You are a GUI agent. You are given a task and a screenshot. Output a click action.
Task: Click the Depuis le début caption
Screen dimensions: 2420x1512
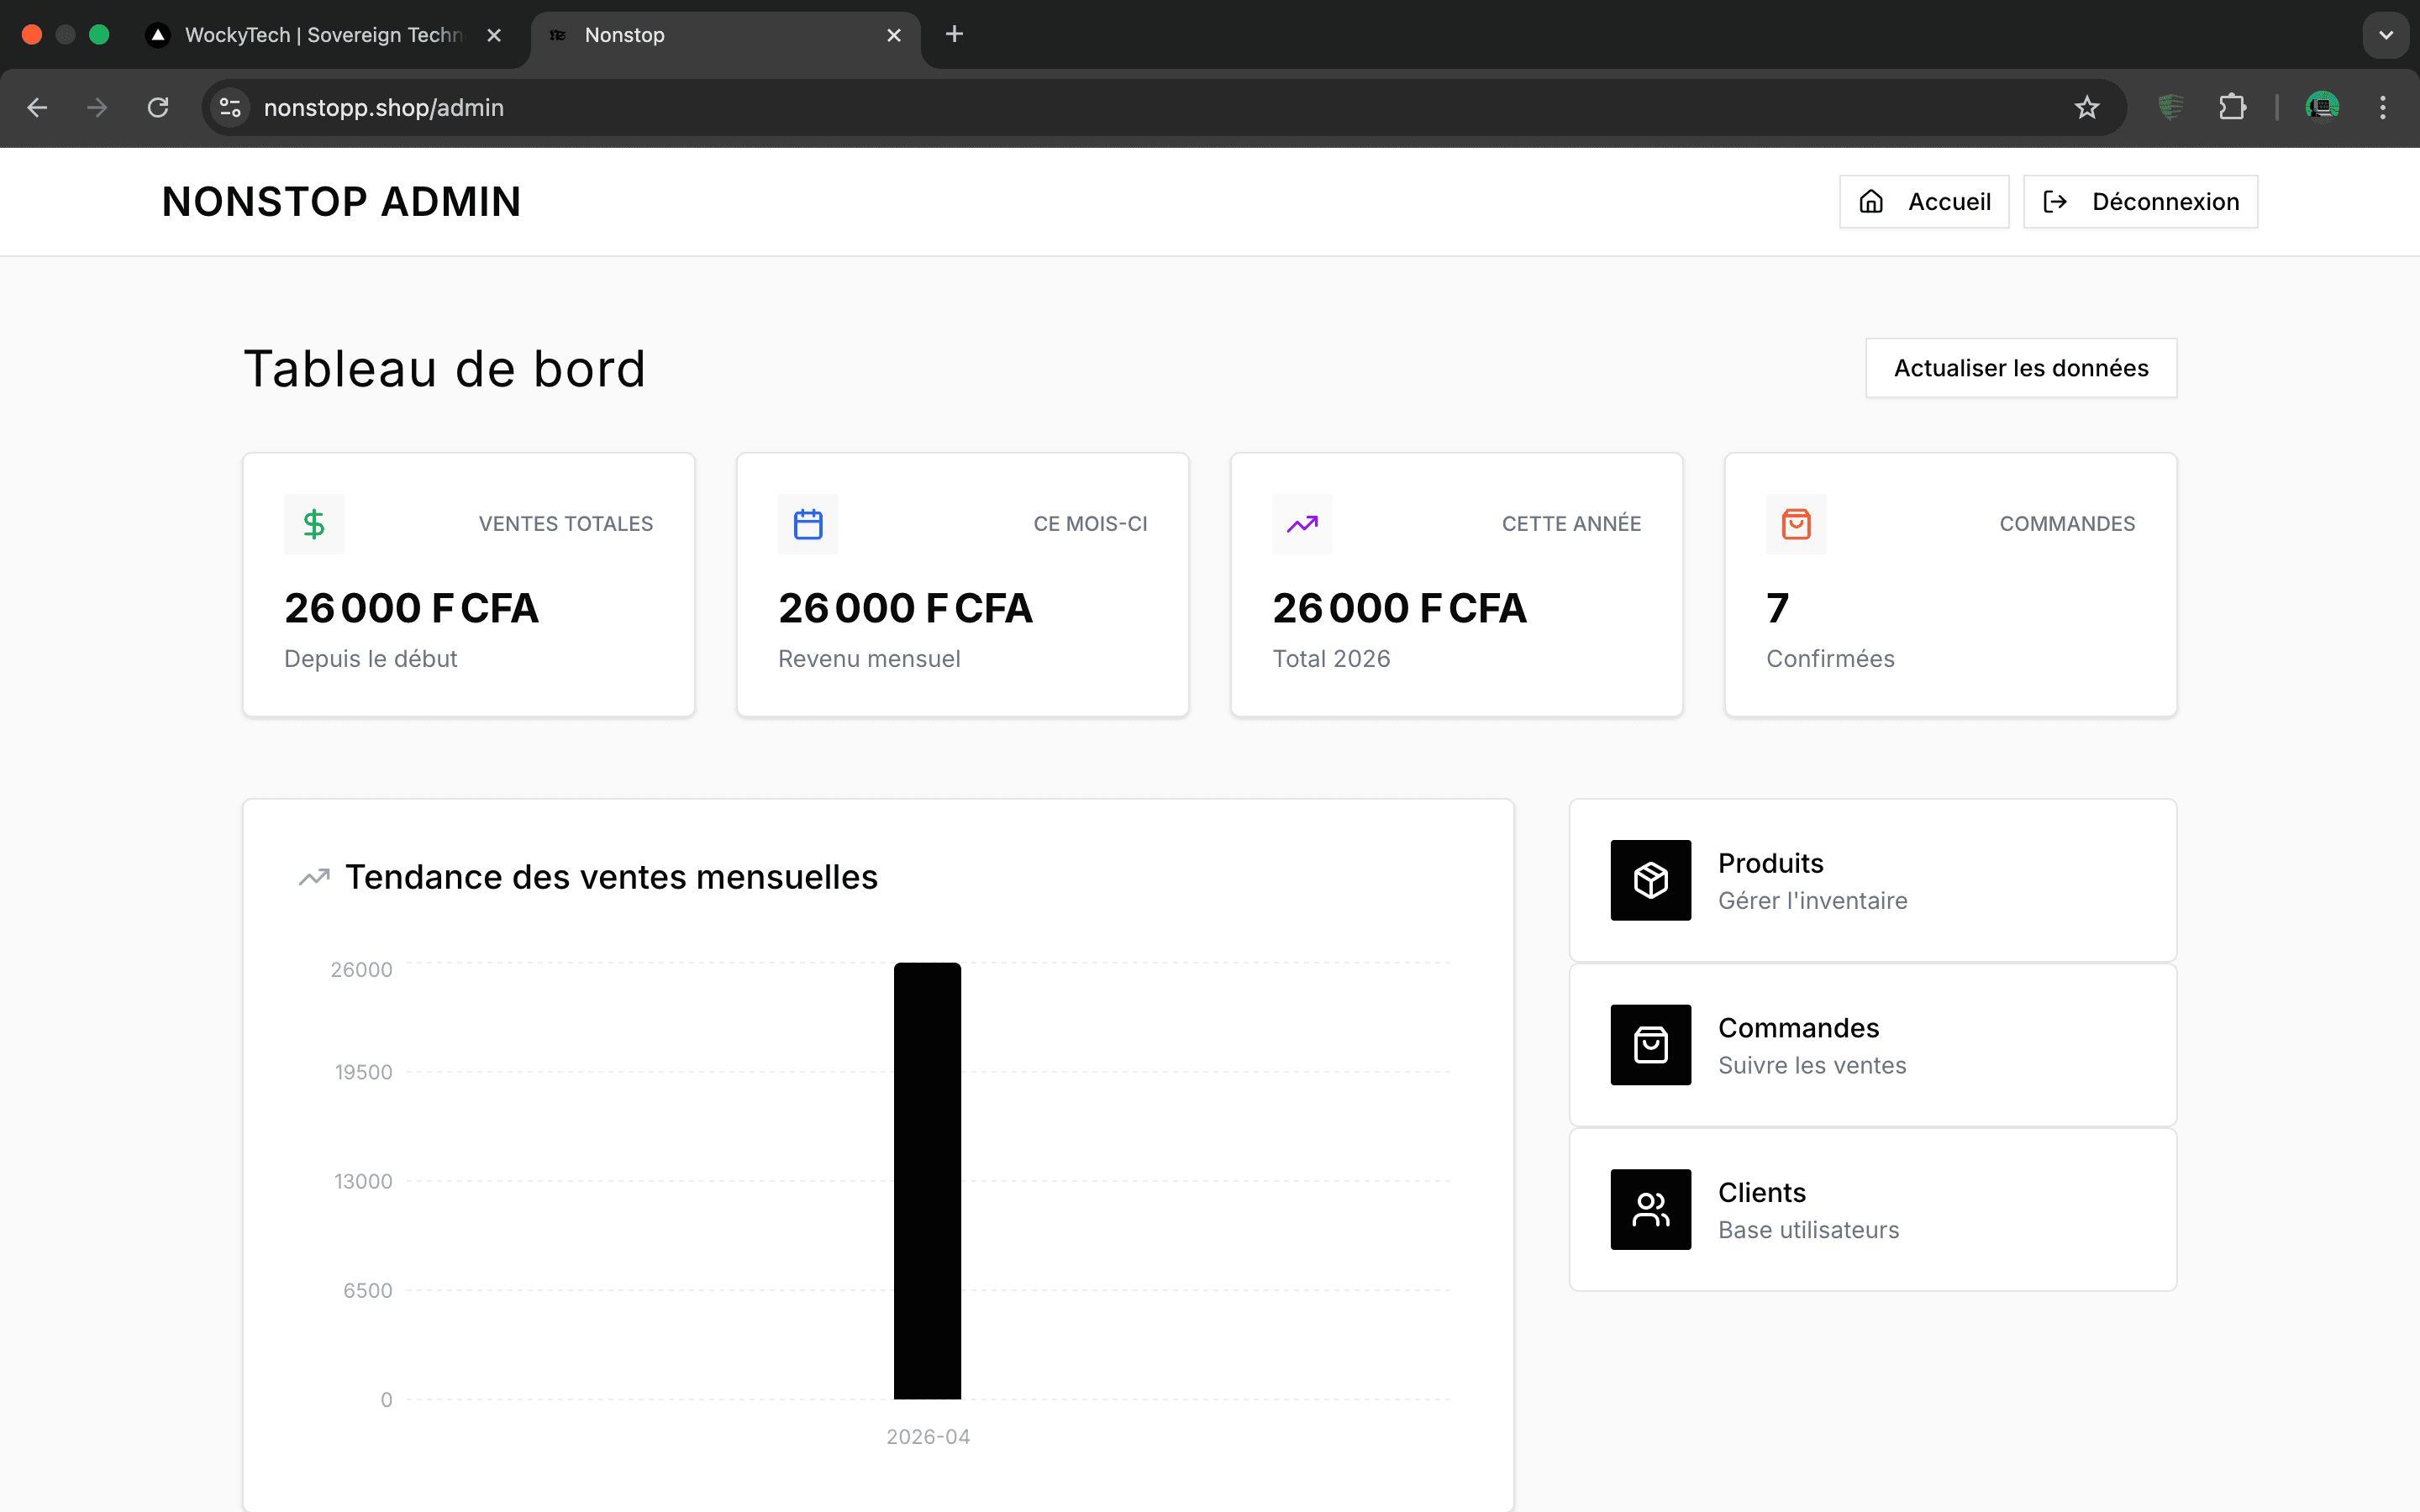[371, 659]
